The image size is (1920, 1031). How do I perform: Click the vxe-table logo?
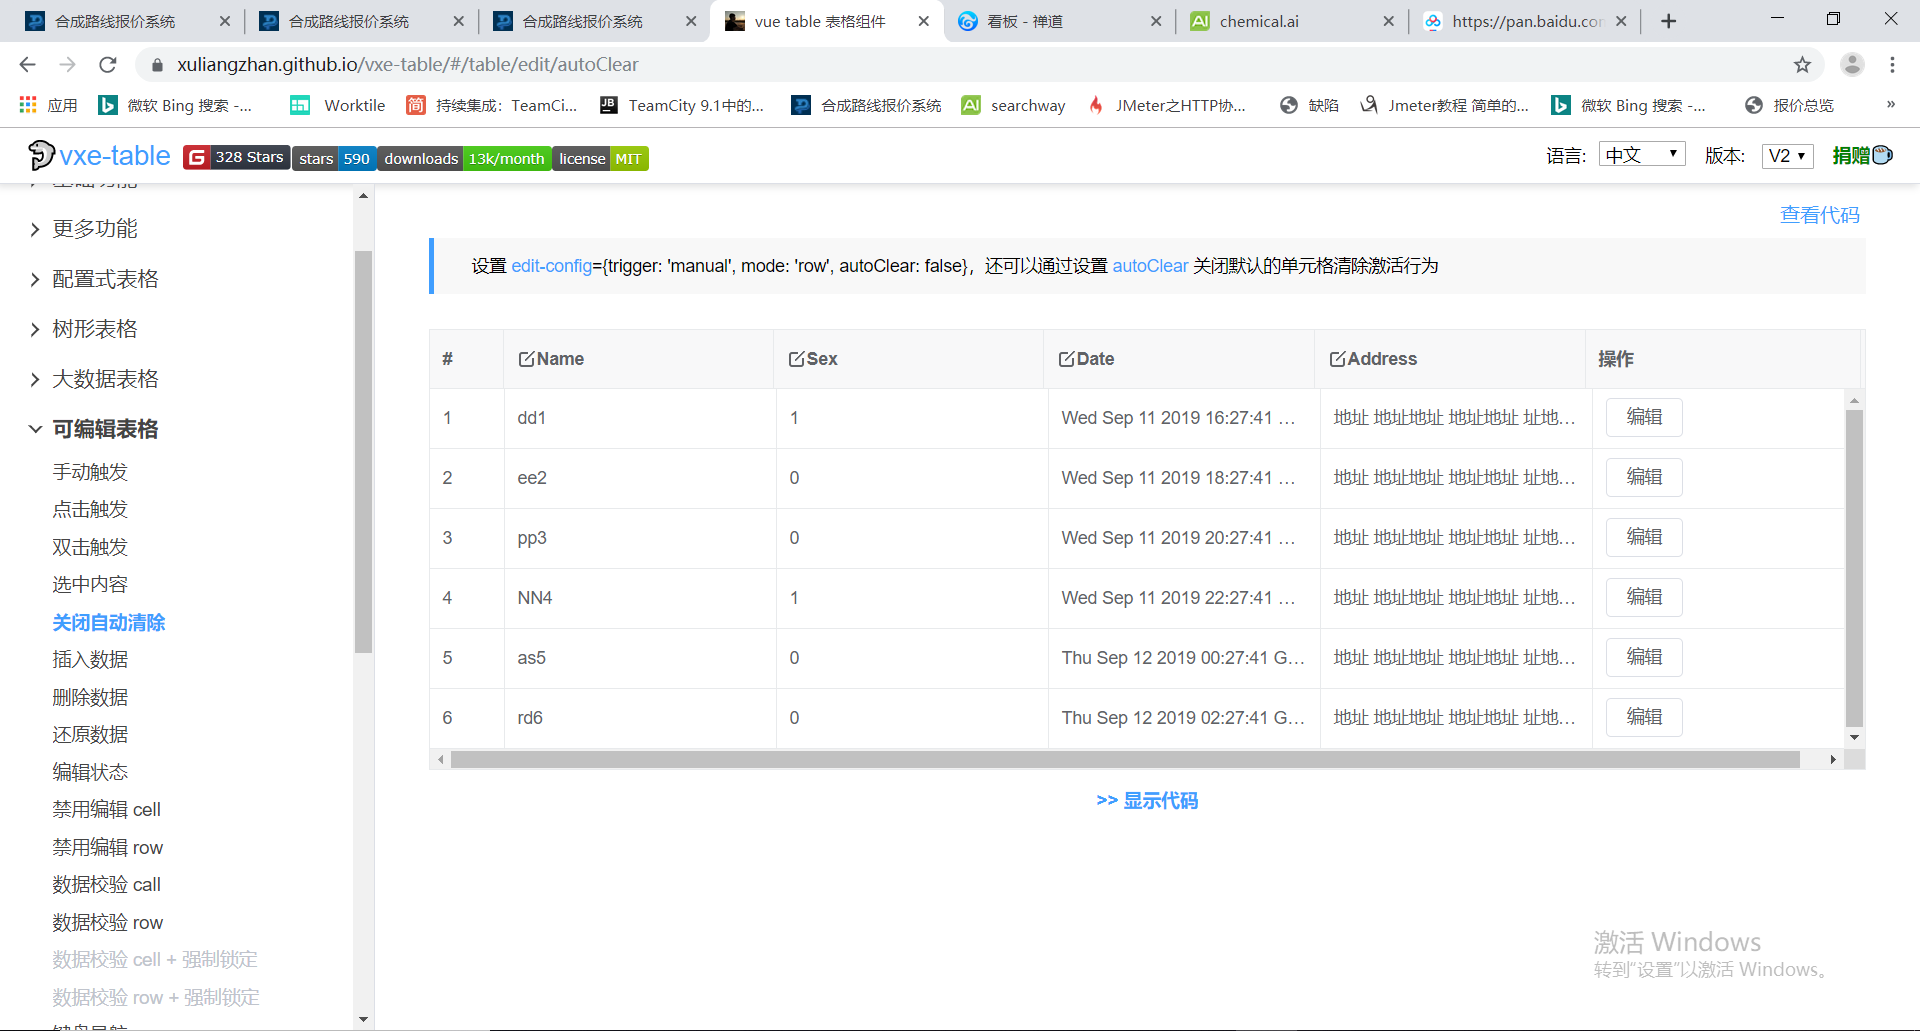click(x=99, y=156)
